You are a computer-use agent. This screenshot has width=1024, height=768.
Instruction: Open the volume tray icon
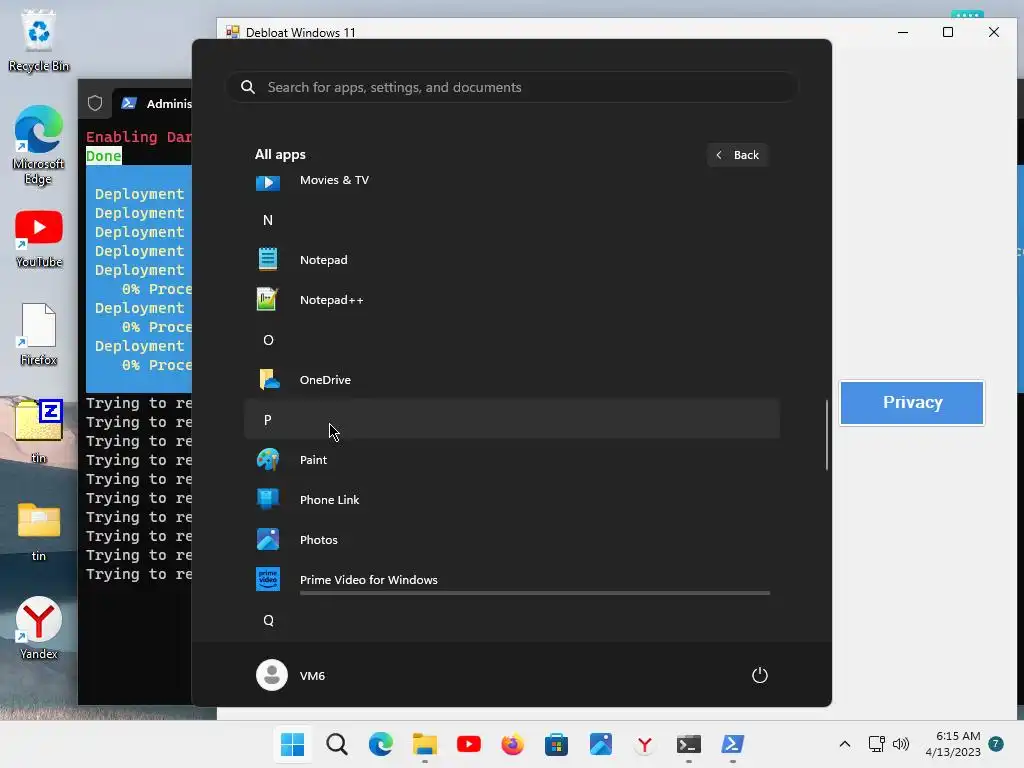click(x=901, y=744)
